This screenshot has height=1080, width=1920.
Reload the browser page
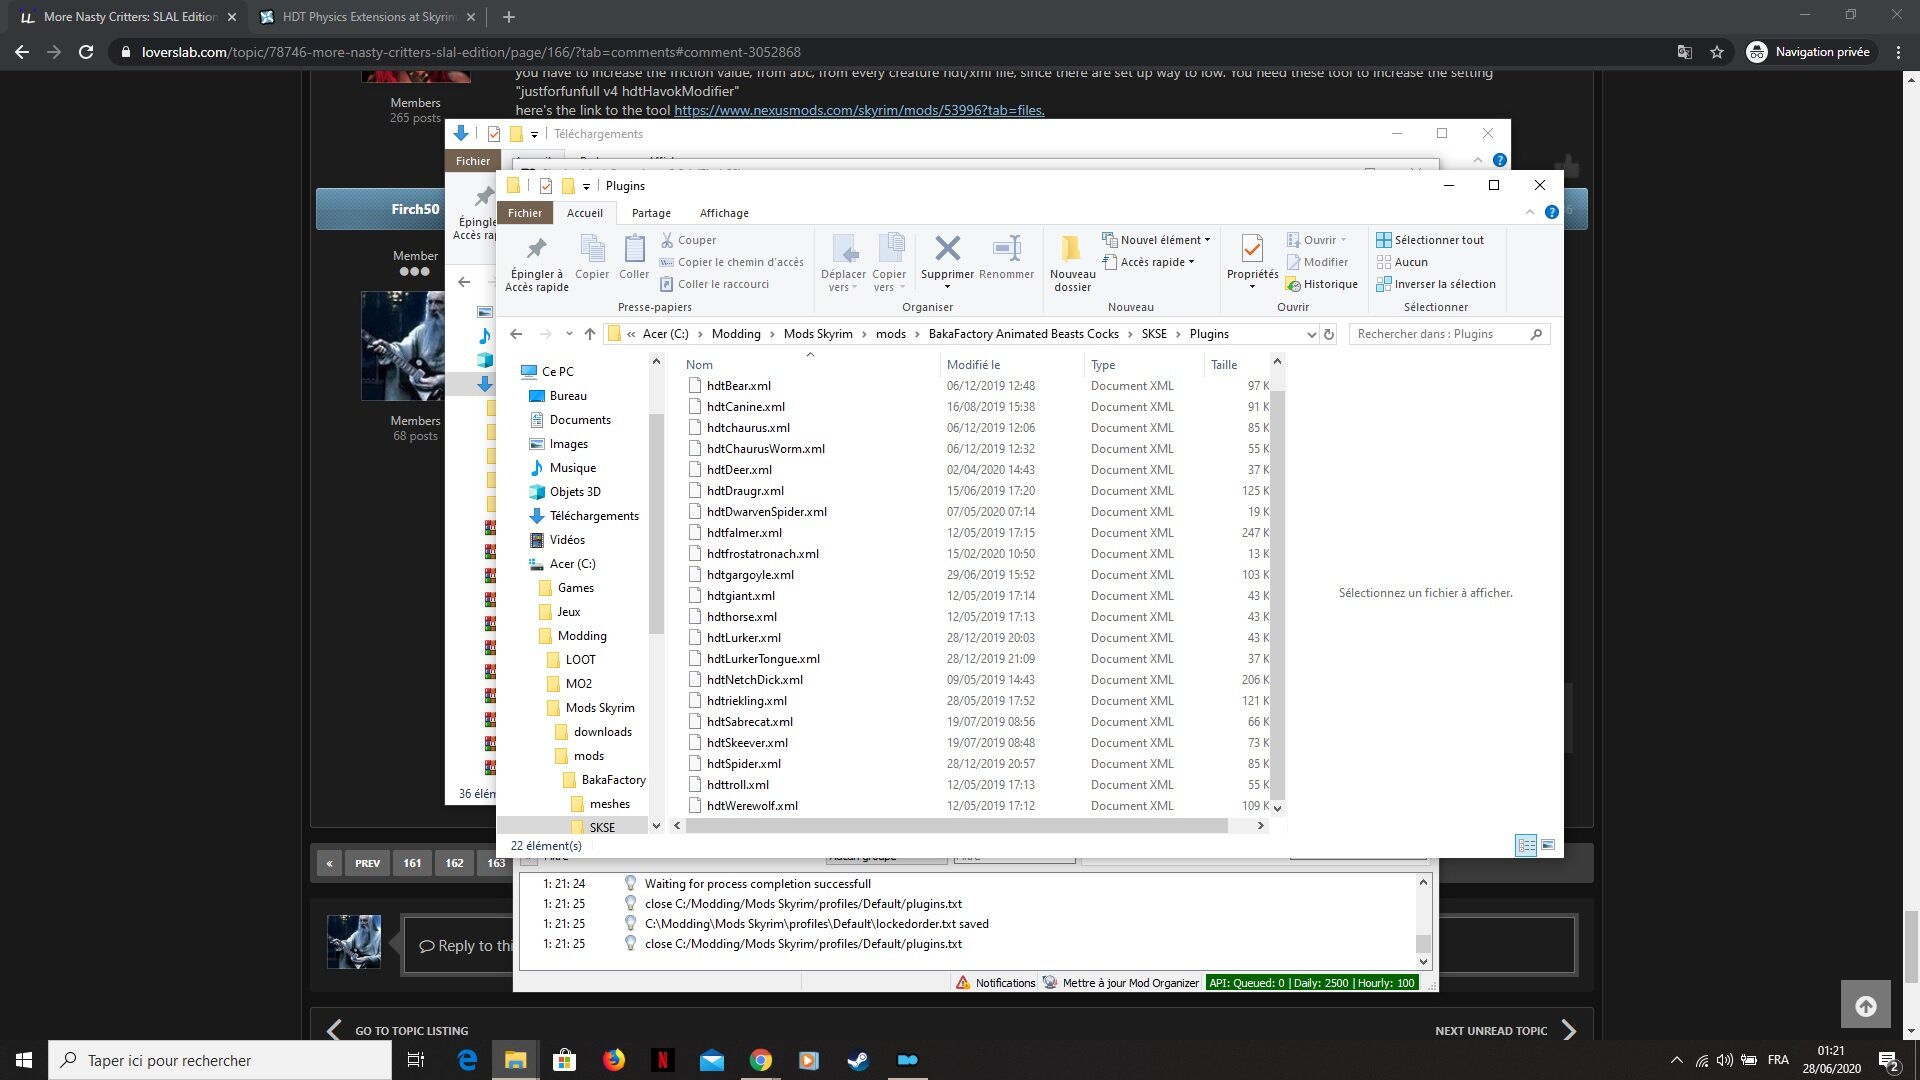pos(86,52)
